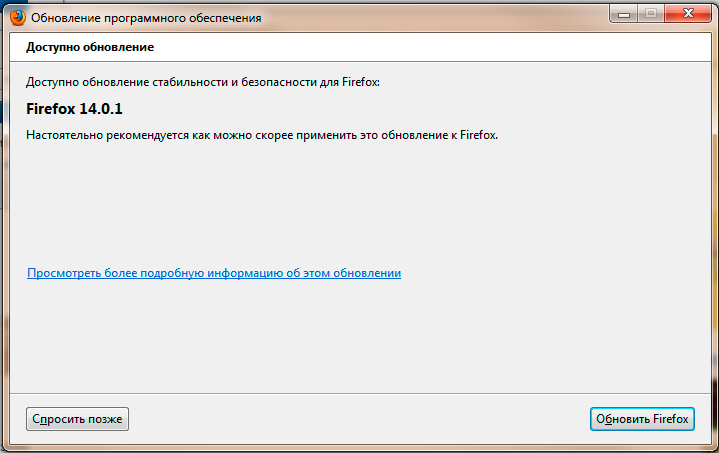The height and width of the screenshot is (453, 719).
Task: Click the Firefox icon in the title bar
Action: pos(18,16)
